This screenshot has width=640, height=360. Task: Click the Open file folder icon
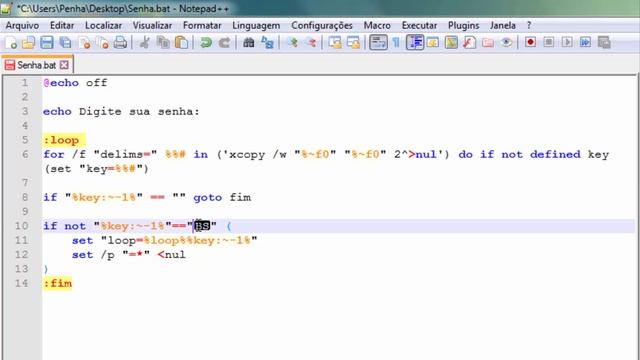click(x=29, y=42)
